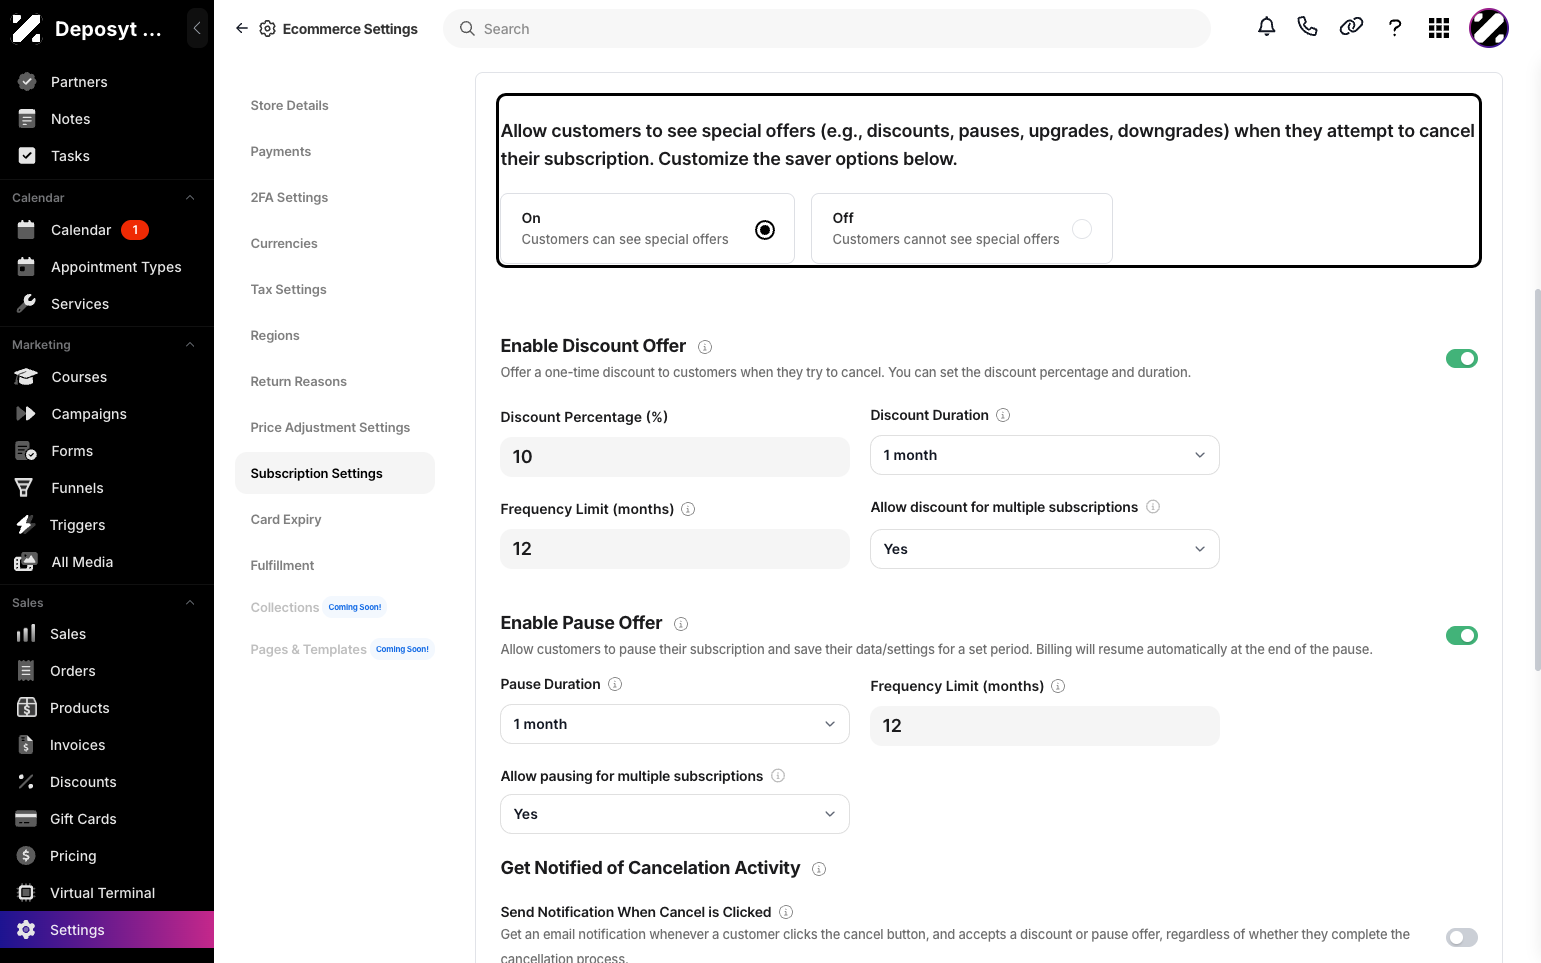Edit the pause offer Frequency Limit field
This screenshot has width=1541, height=963.
tap(1045, 726)
